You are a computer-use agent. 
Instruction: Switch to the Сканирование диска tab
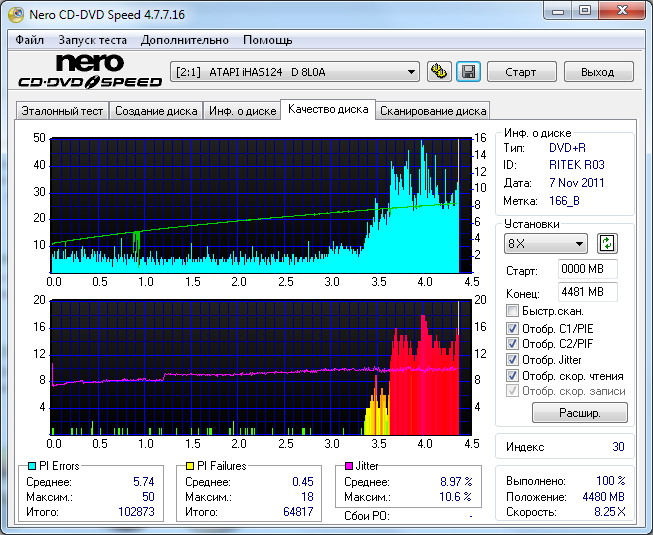433,111
